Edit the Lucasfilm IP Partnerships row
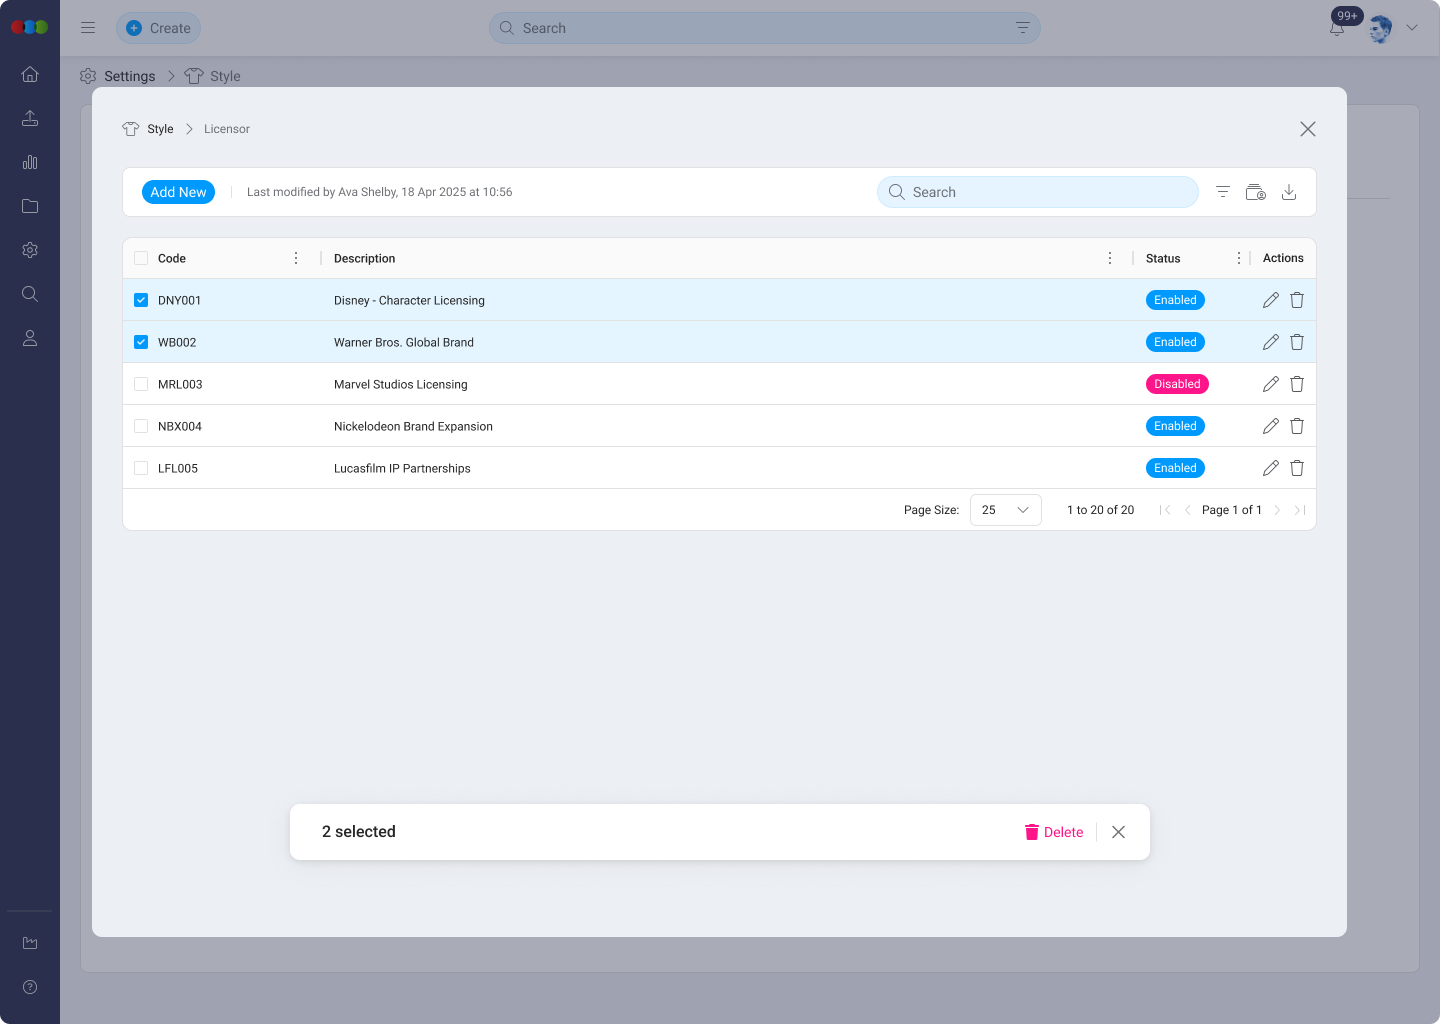The width and height of the screenshot is (1440, 1024). [1270, 468]
